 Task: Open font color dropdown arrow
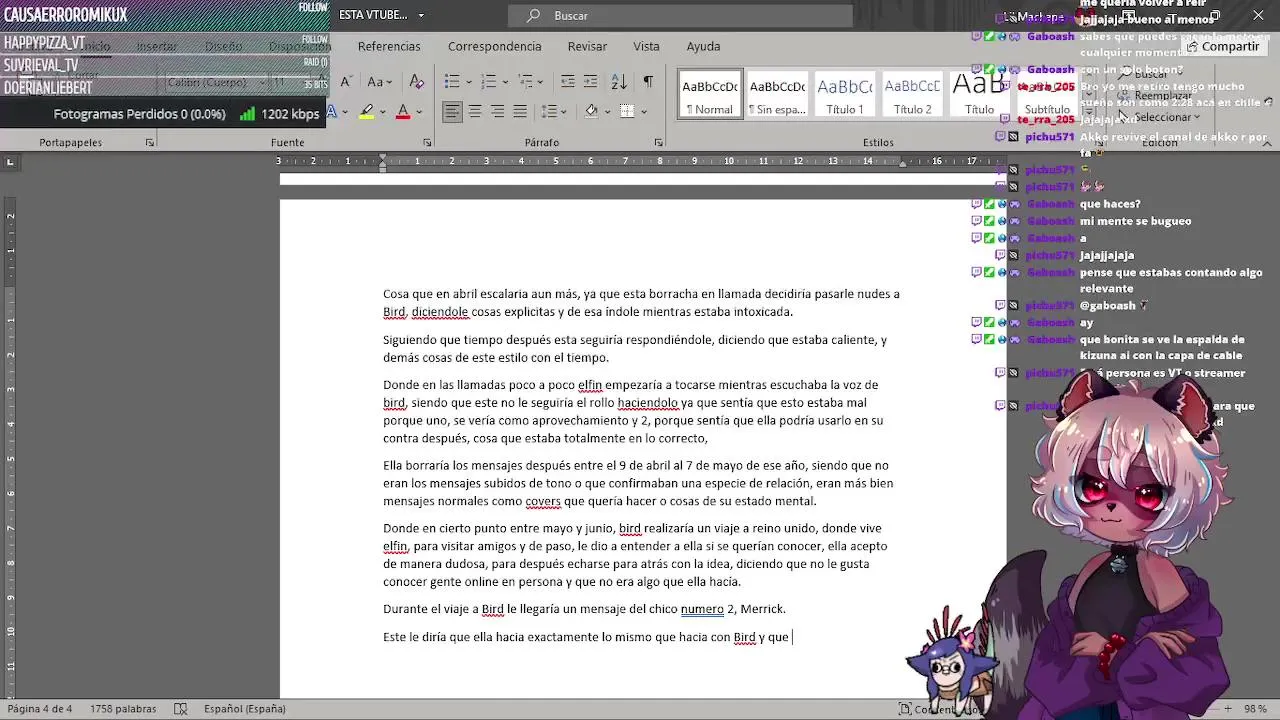pos(419,111)
